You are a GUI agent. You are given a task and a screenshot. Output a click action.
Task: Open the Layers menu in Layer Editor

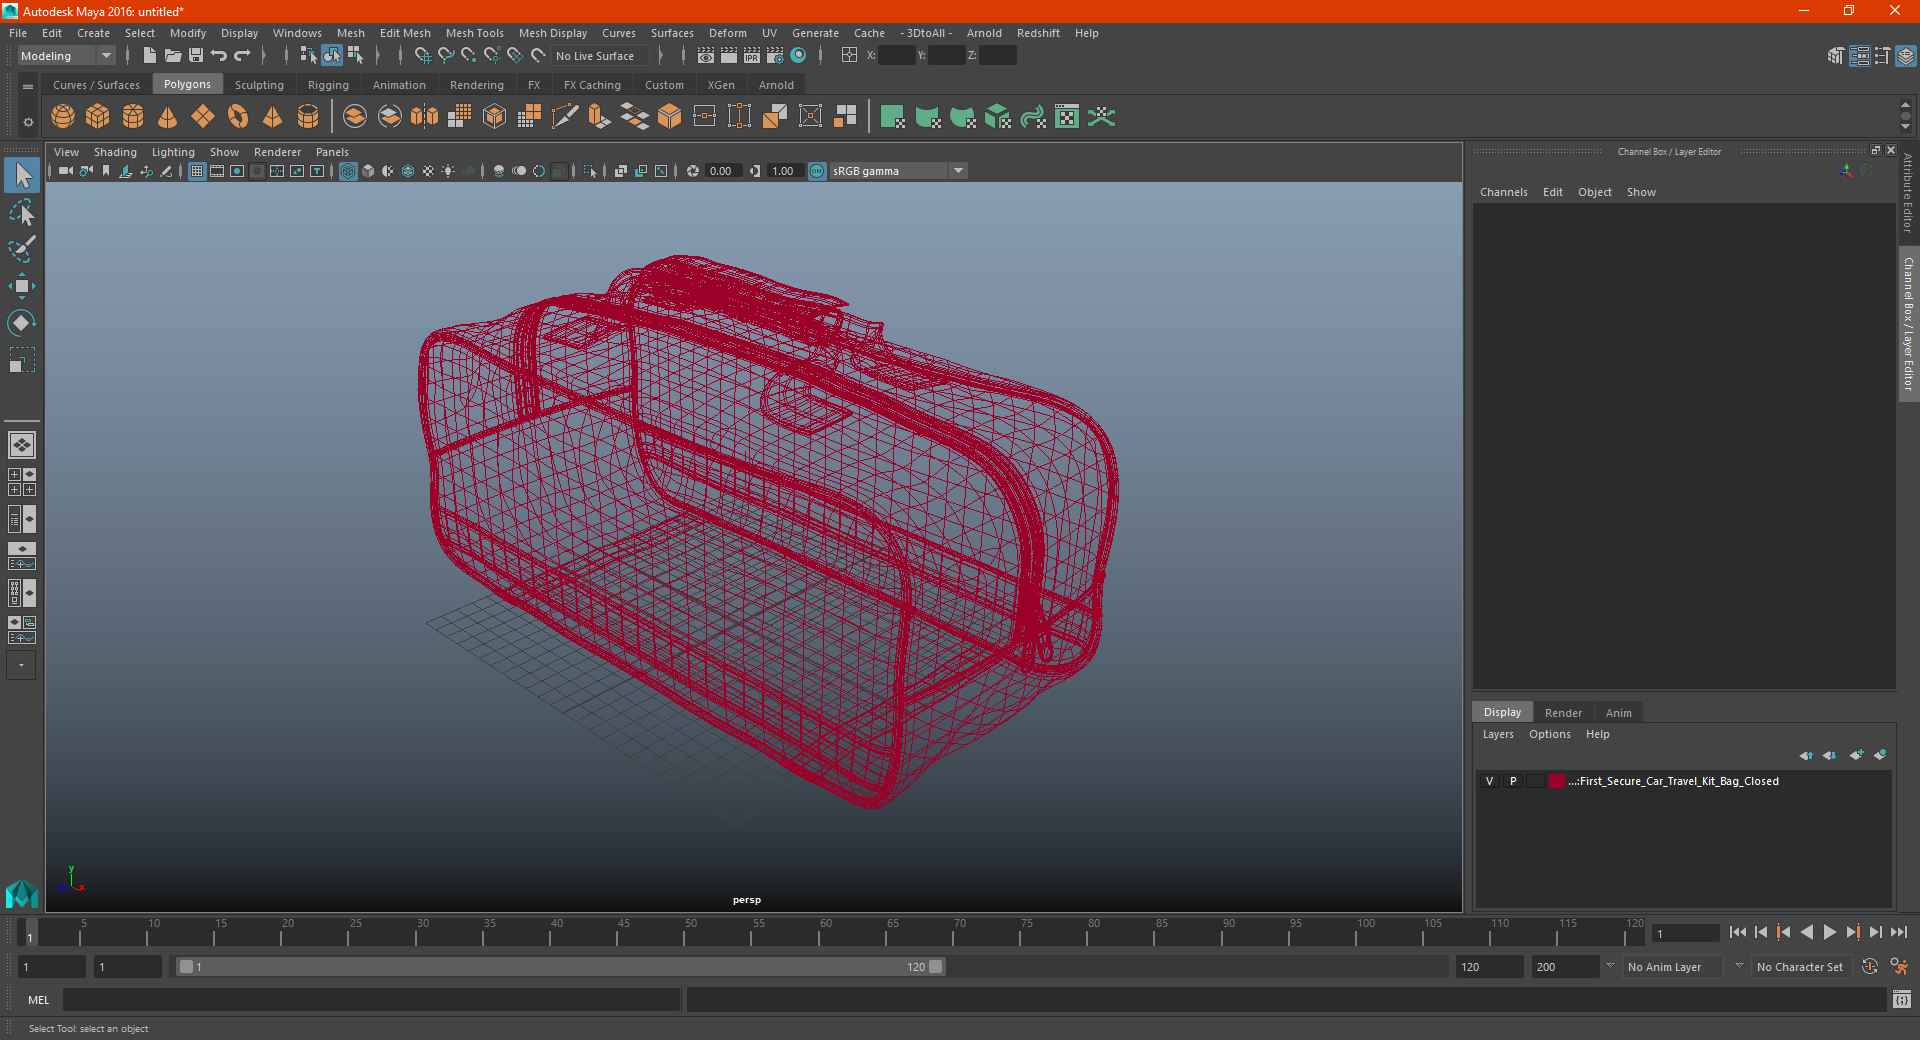coord(1497,734)
